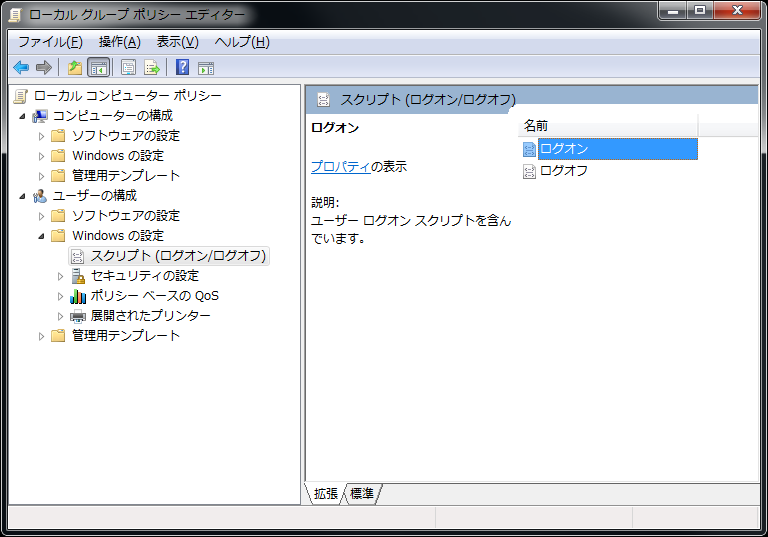Expand ソフトウェアの設定 under ユーザーの構成
Image resolution: width=768 pixels, height=537 pixels.
(41, 216)
